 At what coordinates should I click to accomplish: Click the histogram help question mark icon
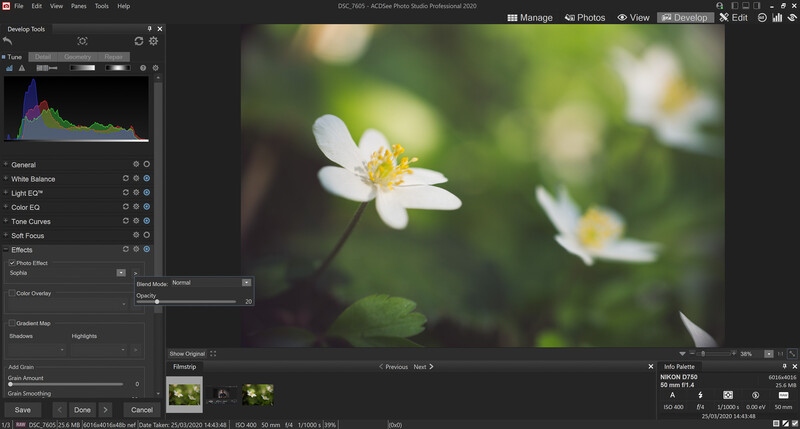coord(143,68)
